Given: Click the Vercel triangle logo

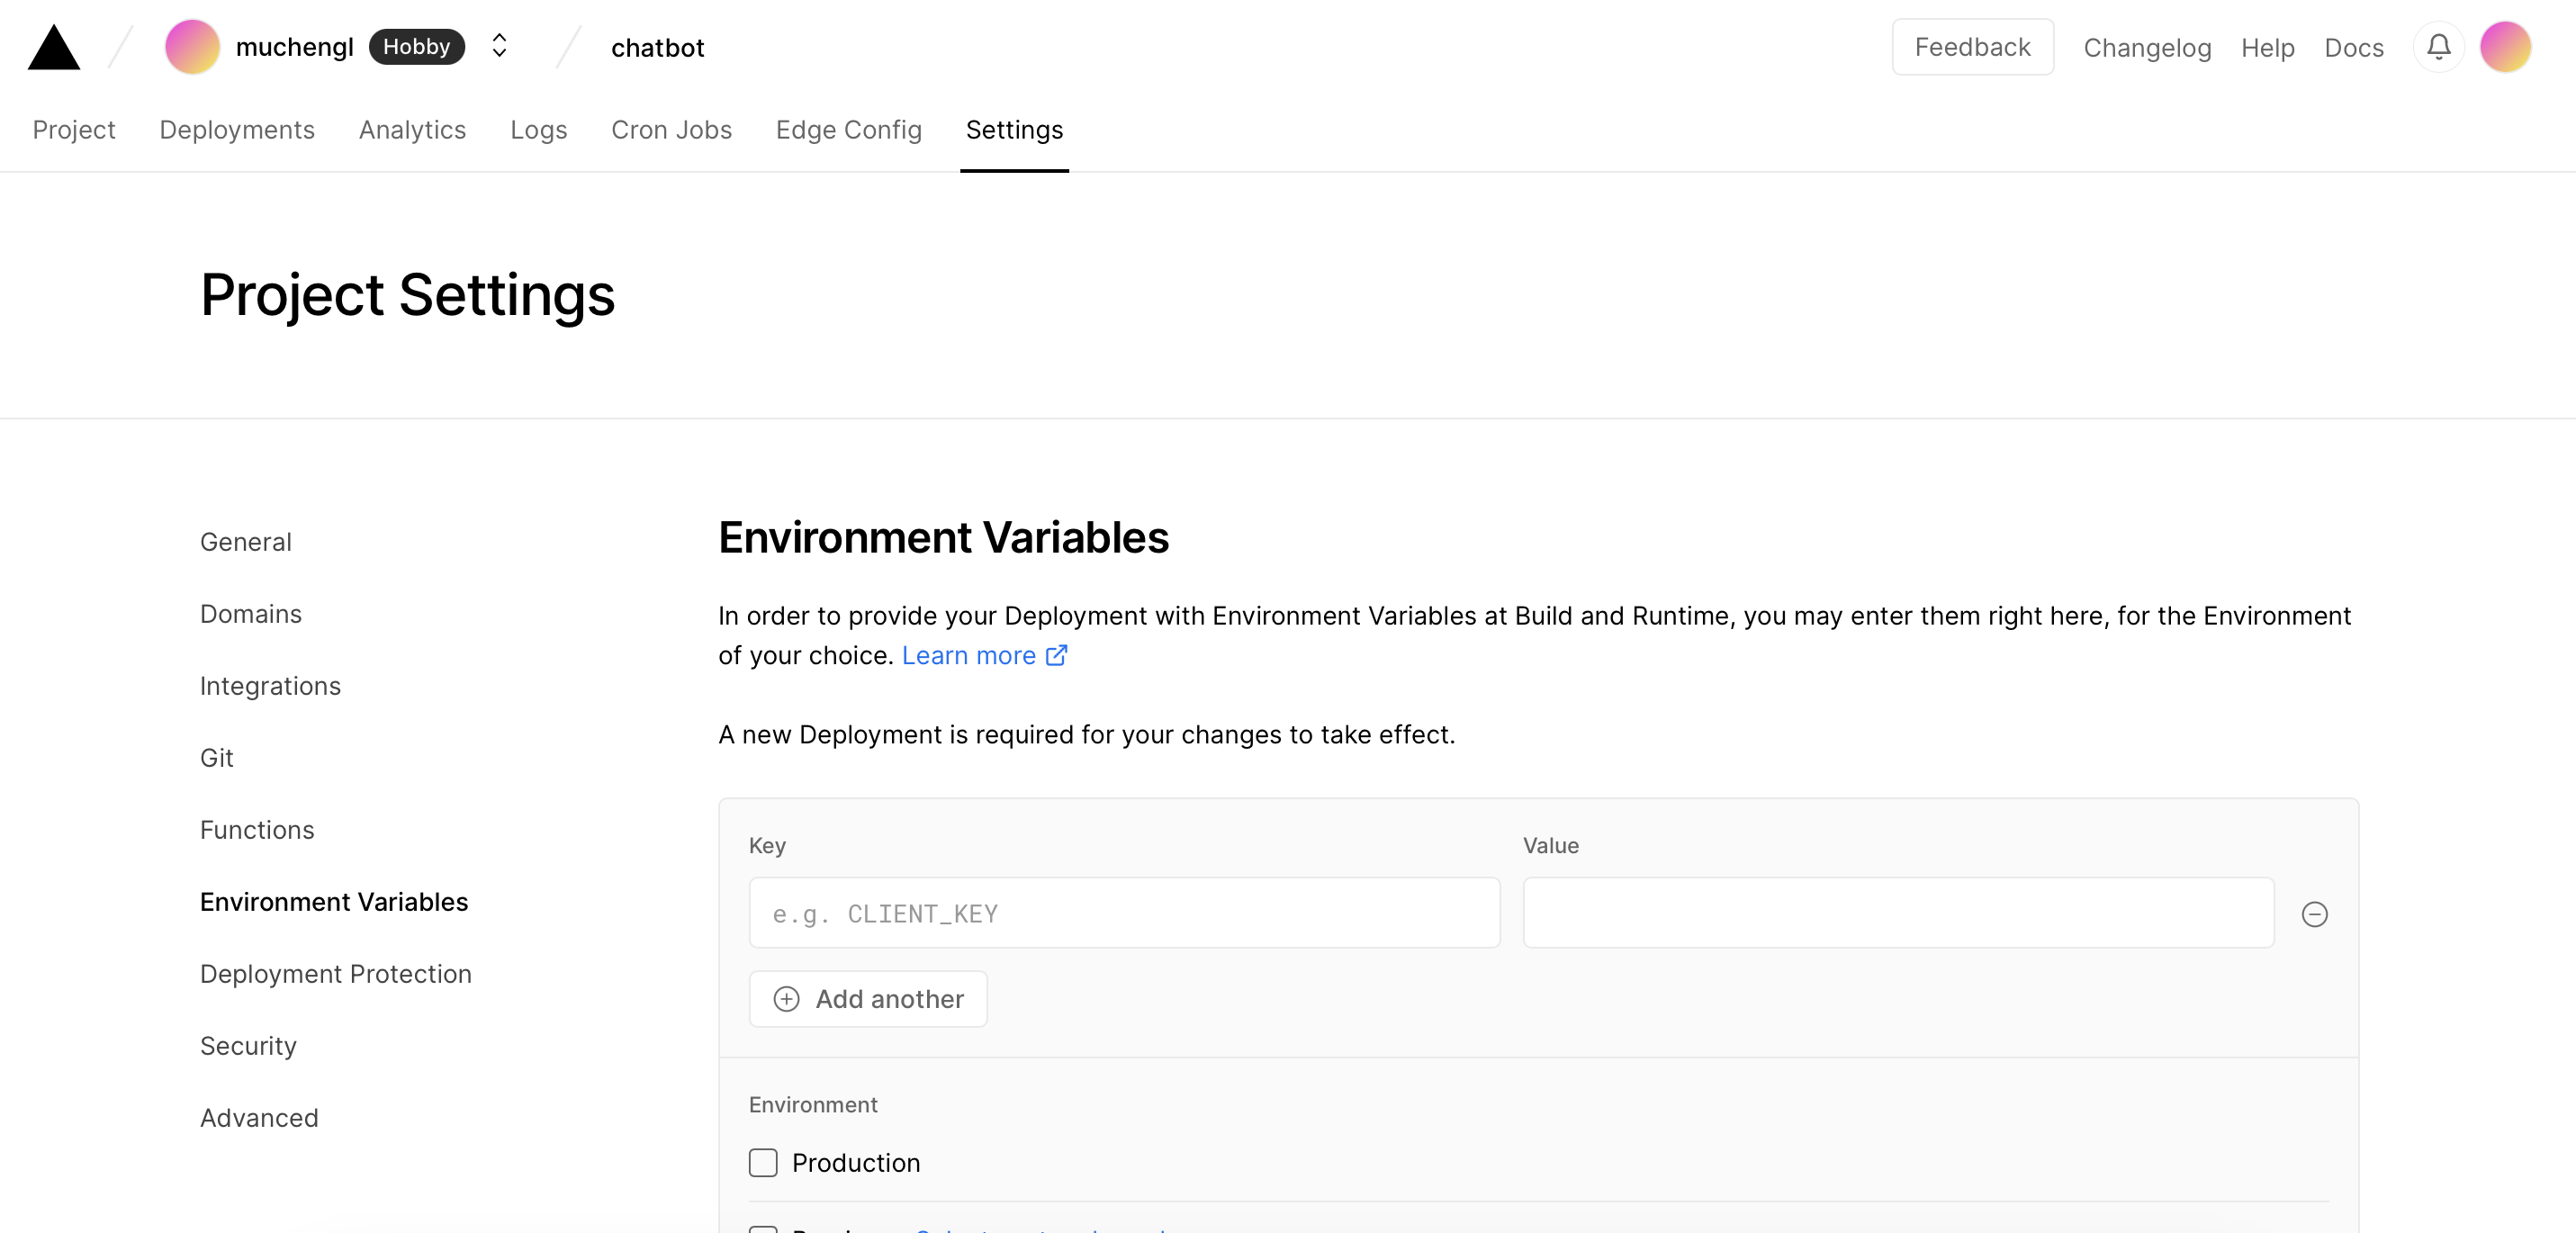Looking at the screenshot, I should tap(53, 46).
